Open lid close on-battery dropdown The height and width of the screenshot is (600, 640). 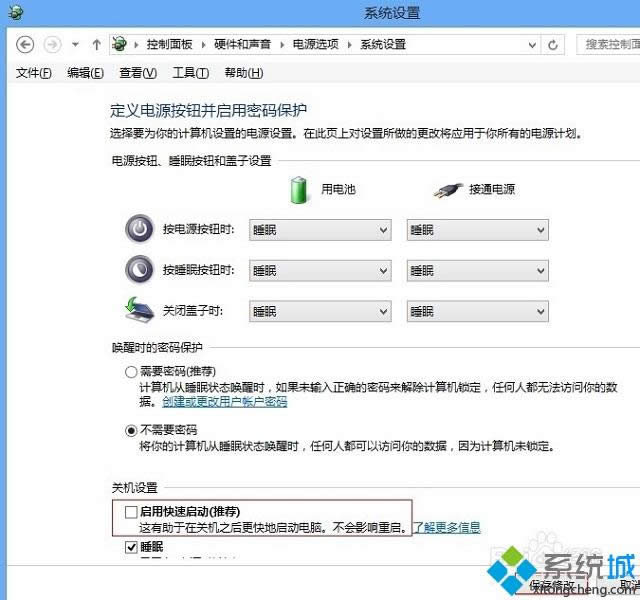coord(320,311)
